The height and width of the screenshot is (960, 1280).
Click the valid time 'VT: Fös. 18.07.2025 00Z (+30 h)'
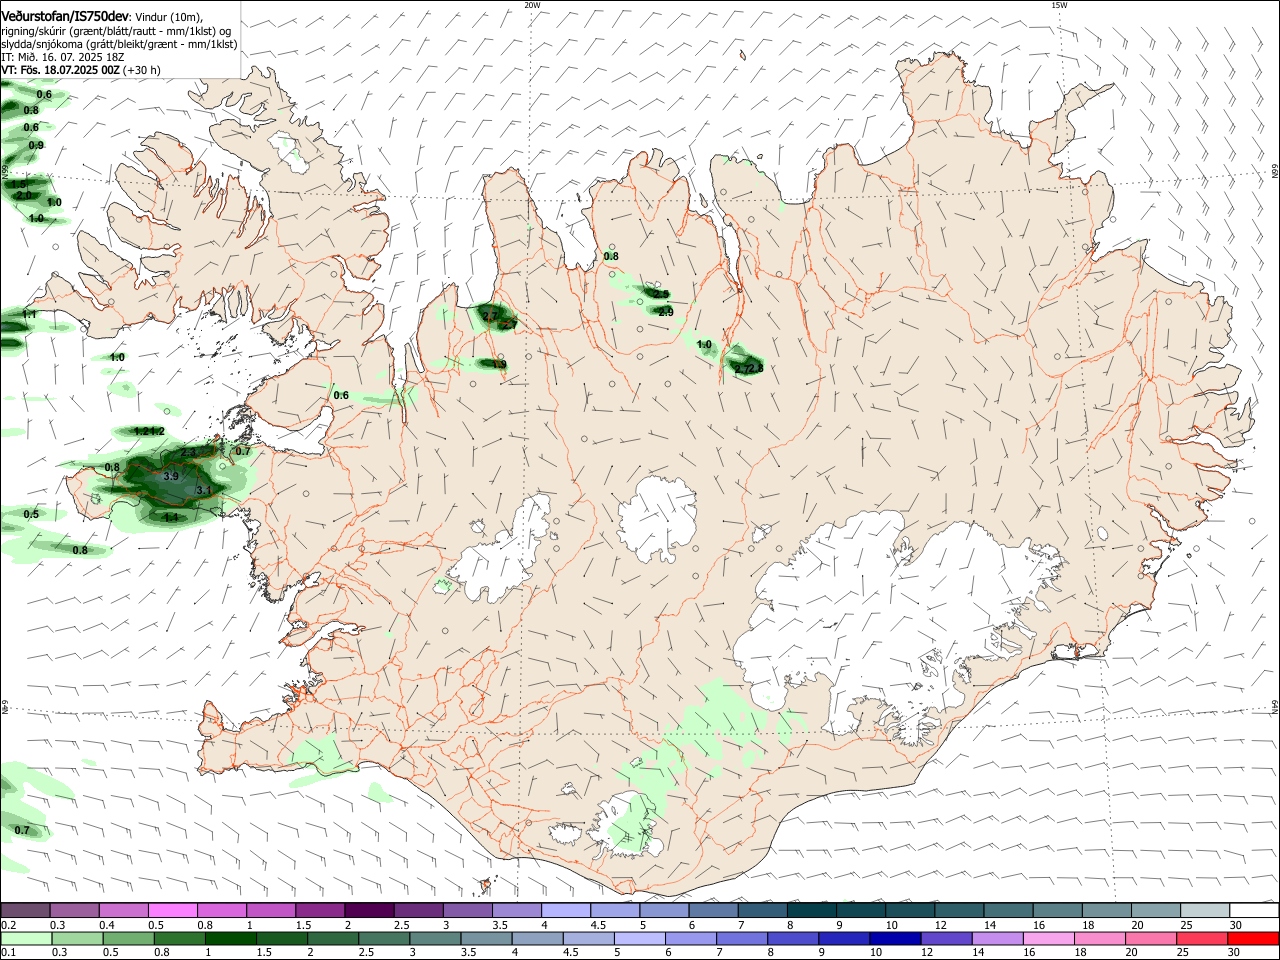click(80, 71)
